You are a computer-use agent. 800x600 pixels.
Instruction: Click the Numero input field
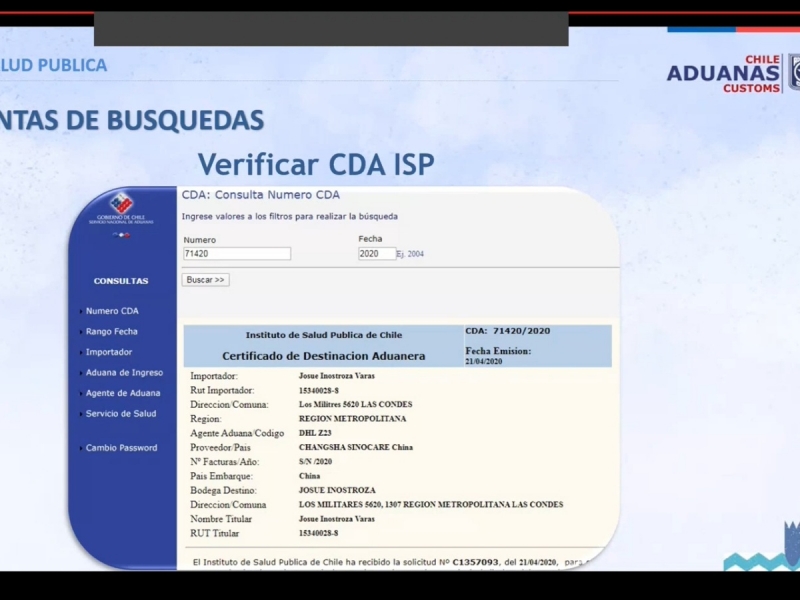pyautogui.click(x=237, y=254)
